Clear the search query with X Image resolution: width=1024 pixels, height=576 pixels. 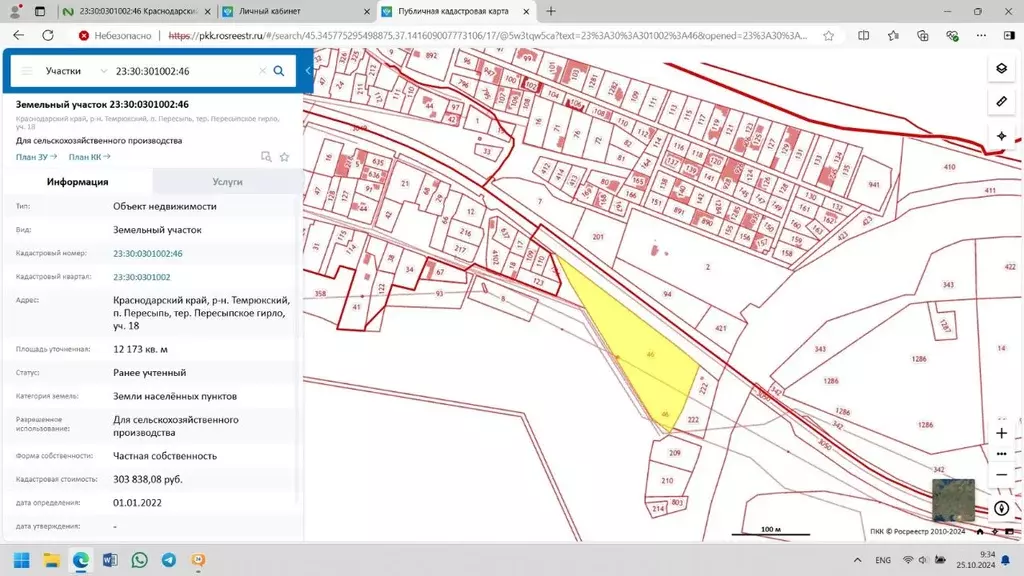[262, 71]
